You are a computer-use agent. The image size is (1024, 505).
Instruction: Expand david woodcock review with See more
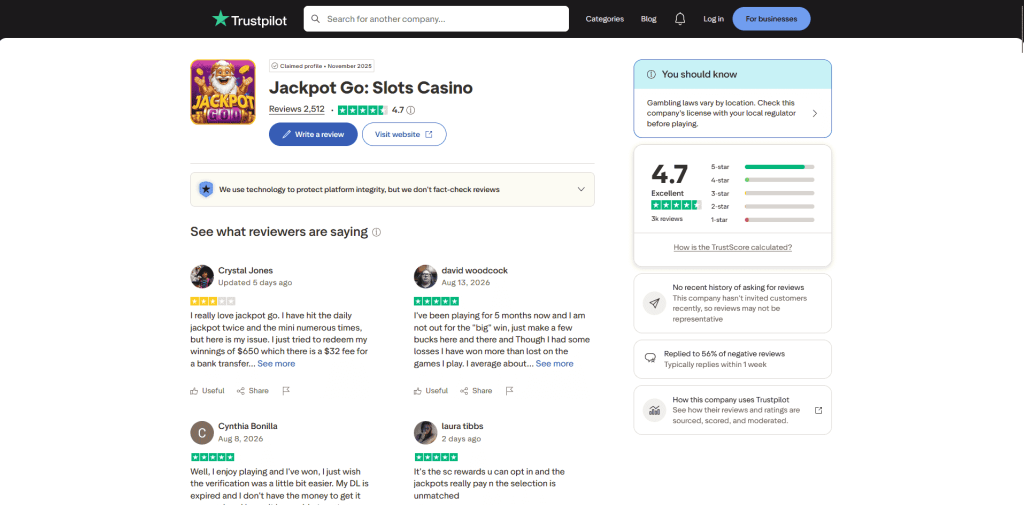click(x=554, y=363)
